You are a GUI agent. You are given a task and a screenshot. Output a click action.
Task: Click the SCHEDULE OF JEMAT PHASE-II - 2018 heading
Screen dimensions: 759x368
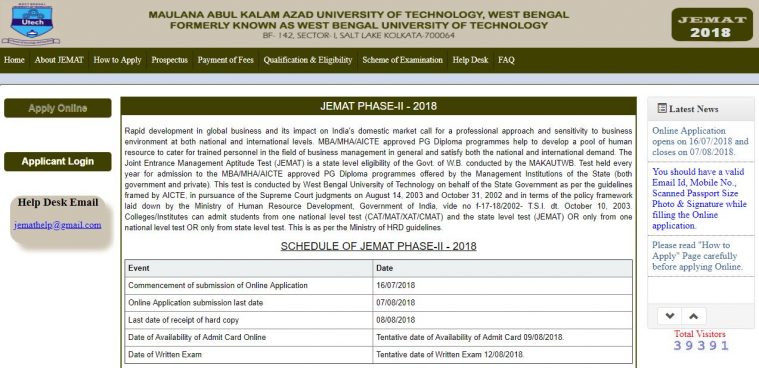point(379,246)
